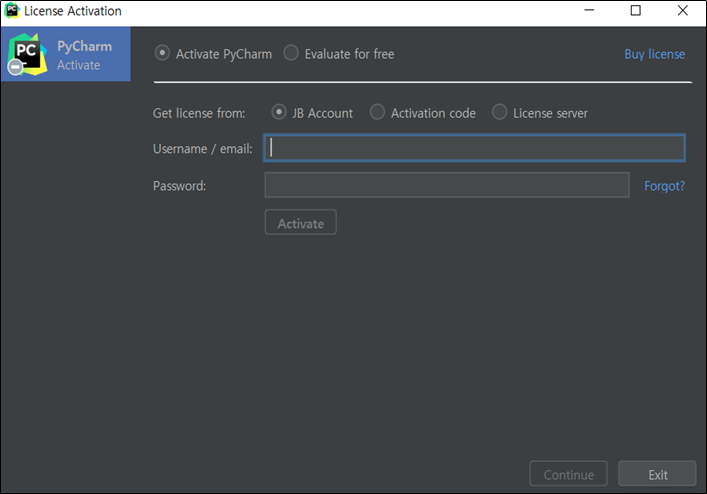Click the 'Get license from:' label

click(199, 113)
